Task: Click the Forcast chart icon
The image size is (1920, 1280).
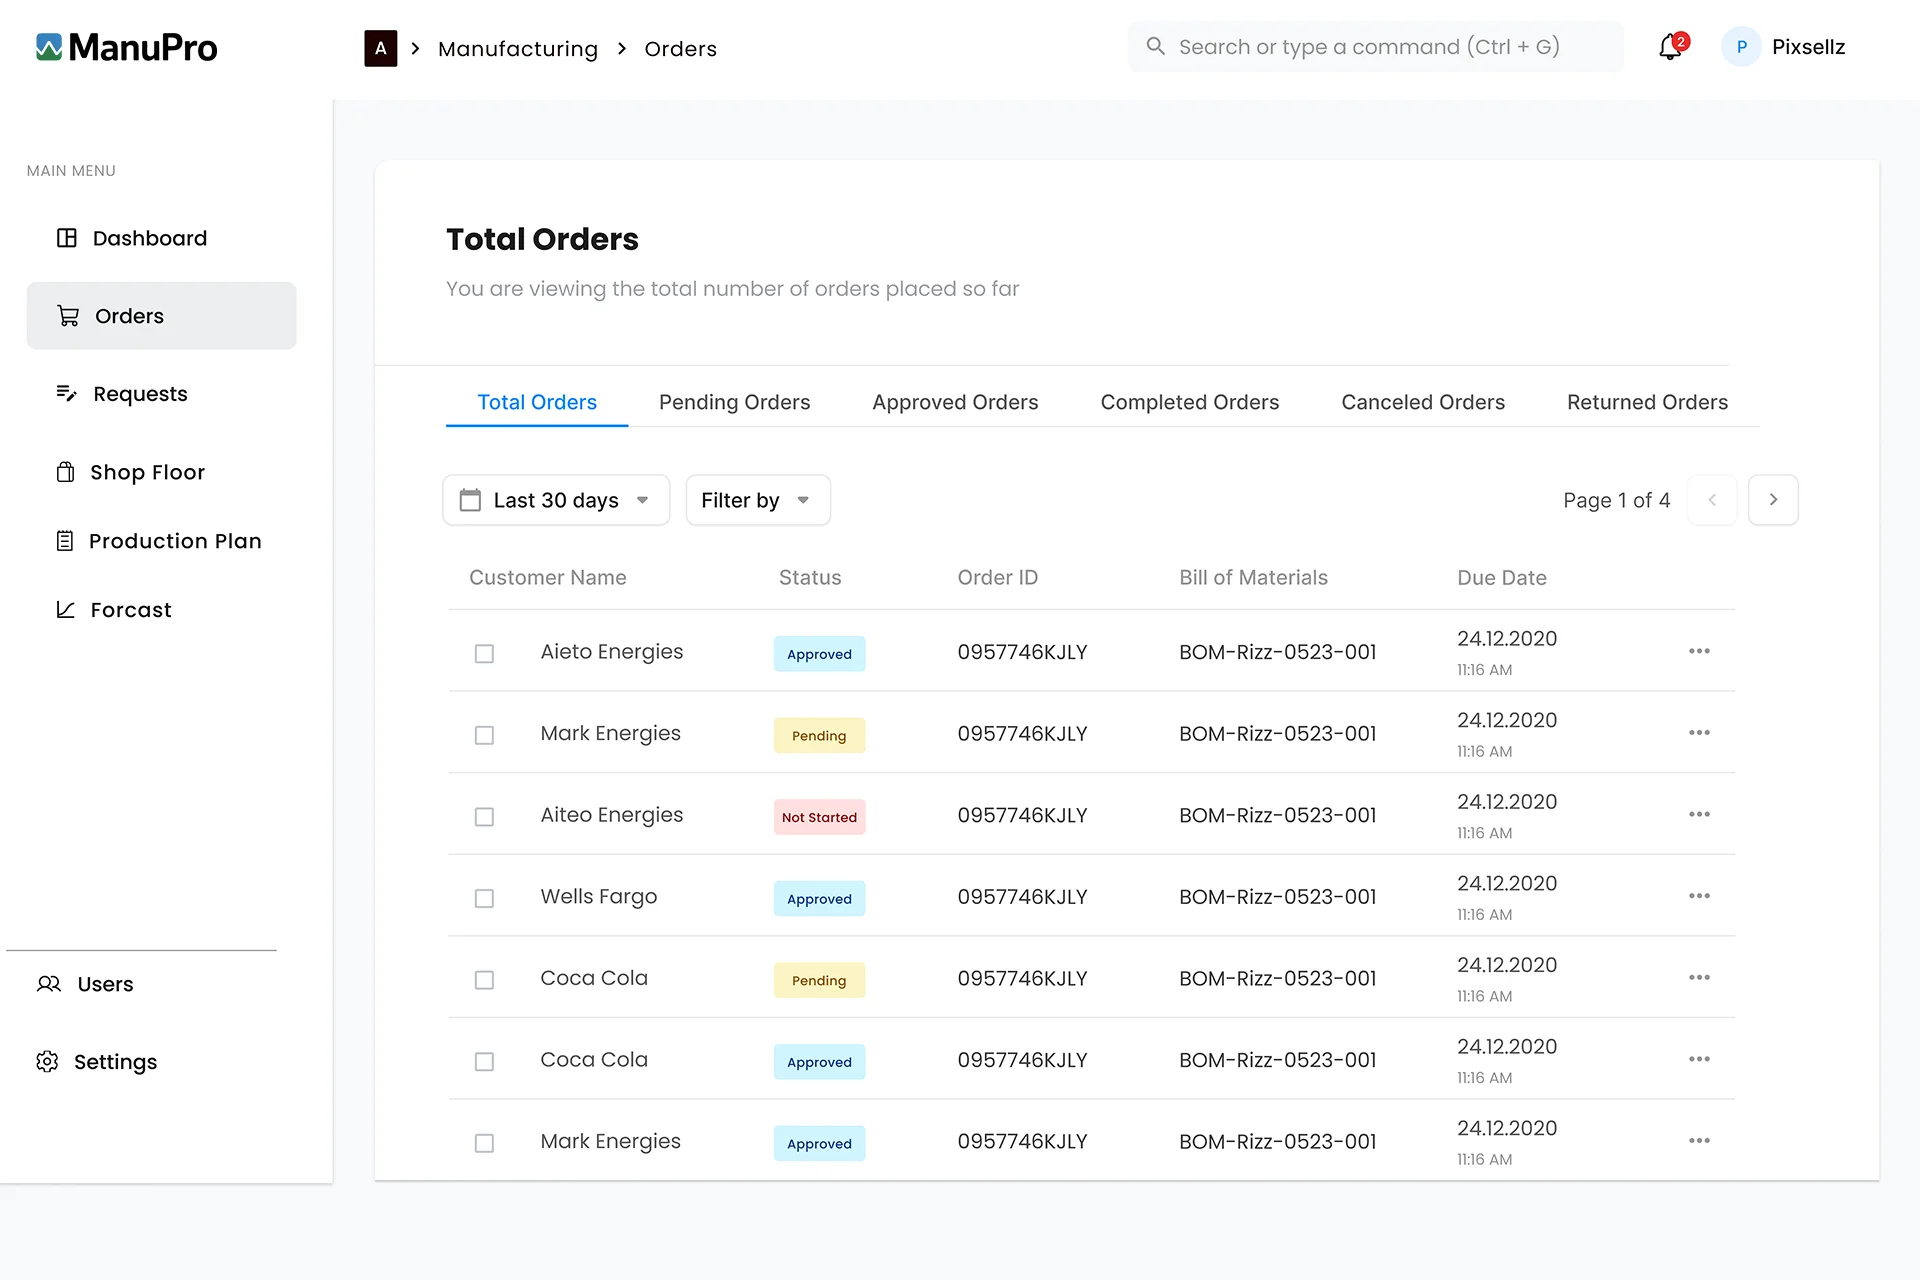Action: (66, 610)
